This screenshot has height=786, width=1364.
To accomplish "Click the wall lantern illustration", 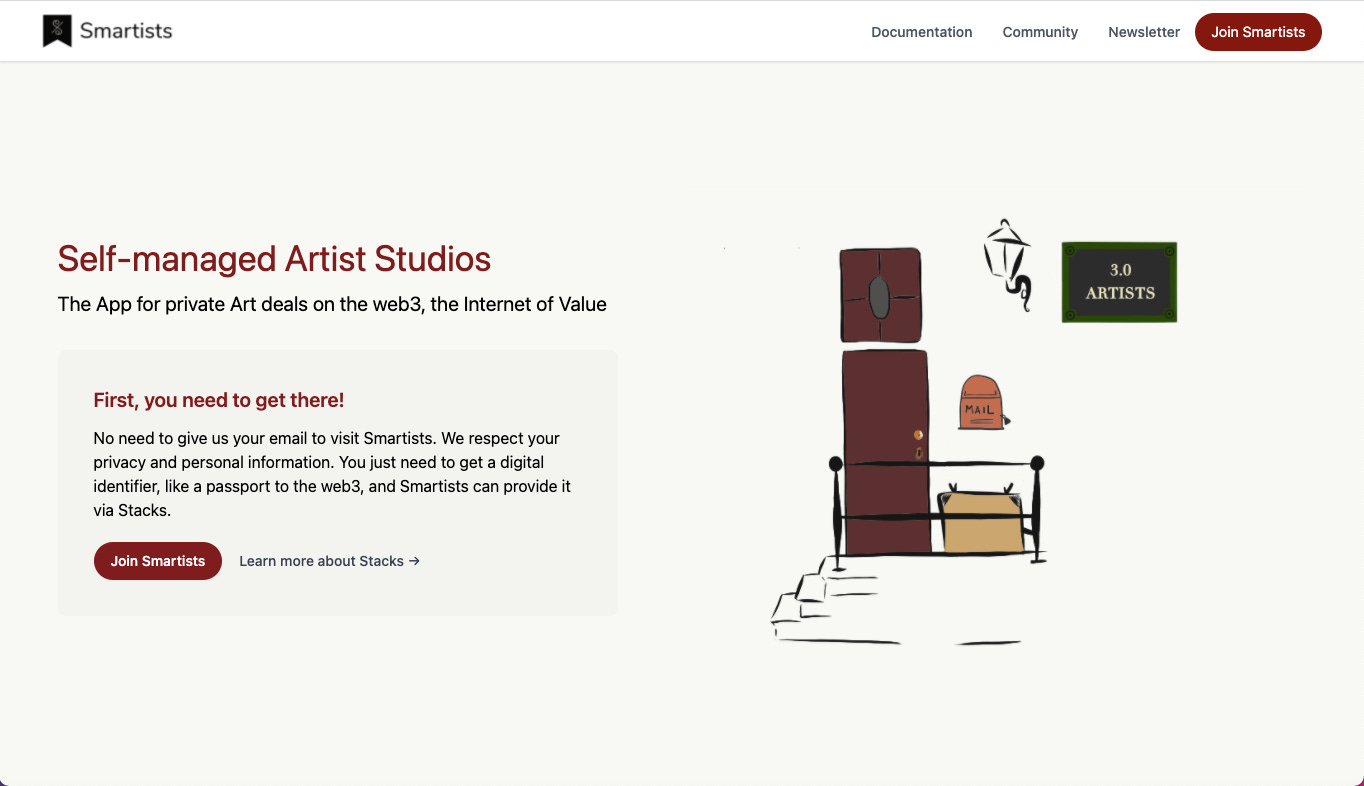I will click(x=1008, y=265).
